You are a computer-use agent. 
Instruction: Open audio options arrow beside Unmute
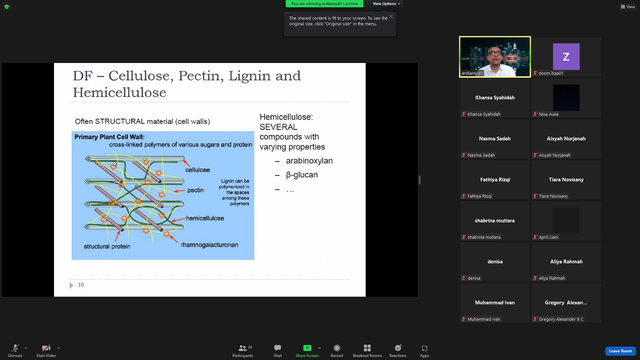click(26, 348)
